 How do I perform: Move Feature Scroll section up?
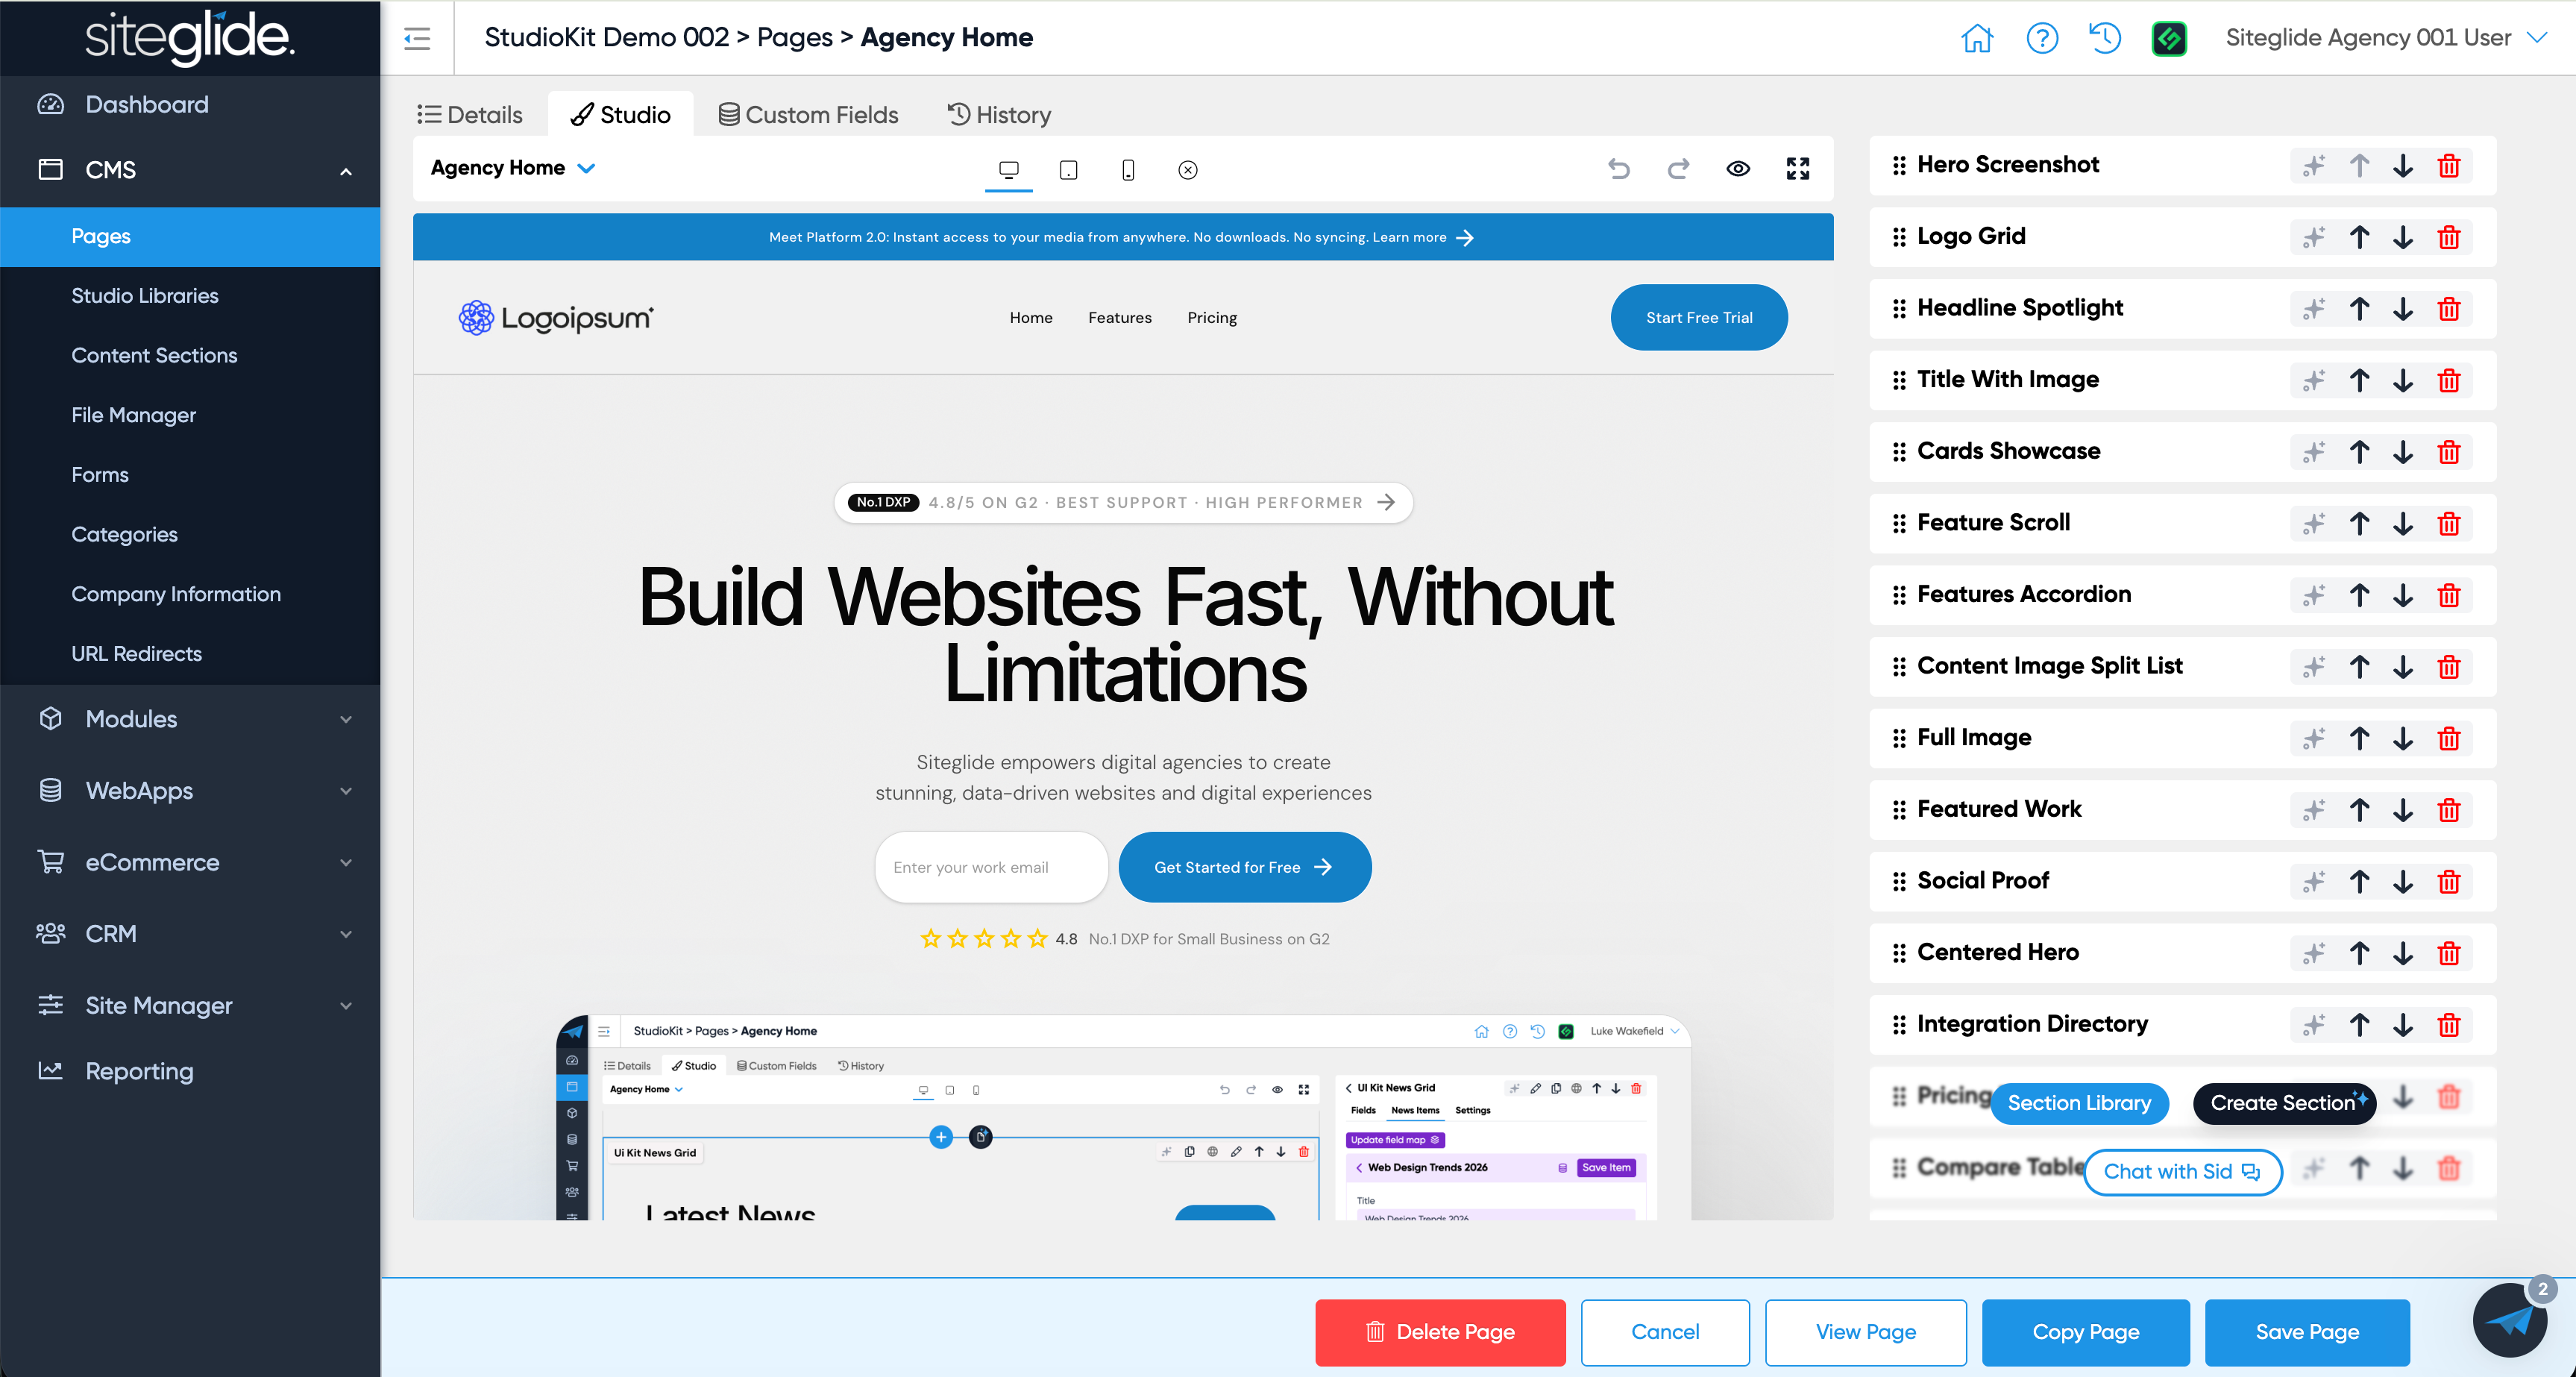(2360, 524)
